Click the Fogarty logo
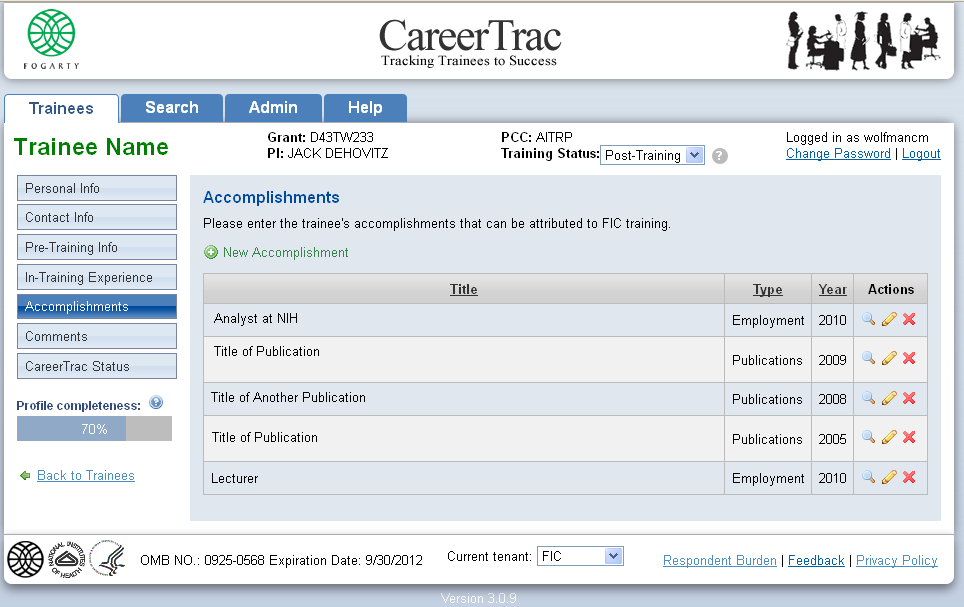This screenshot has width=964, height=607. pos(52,39)
